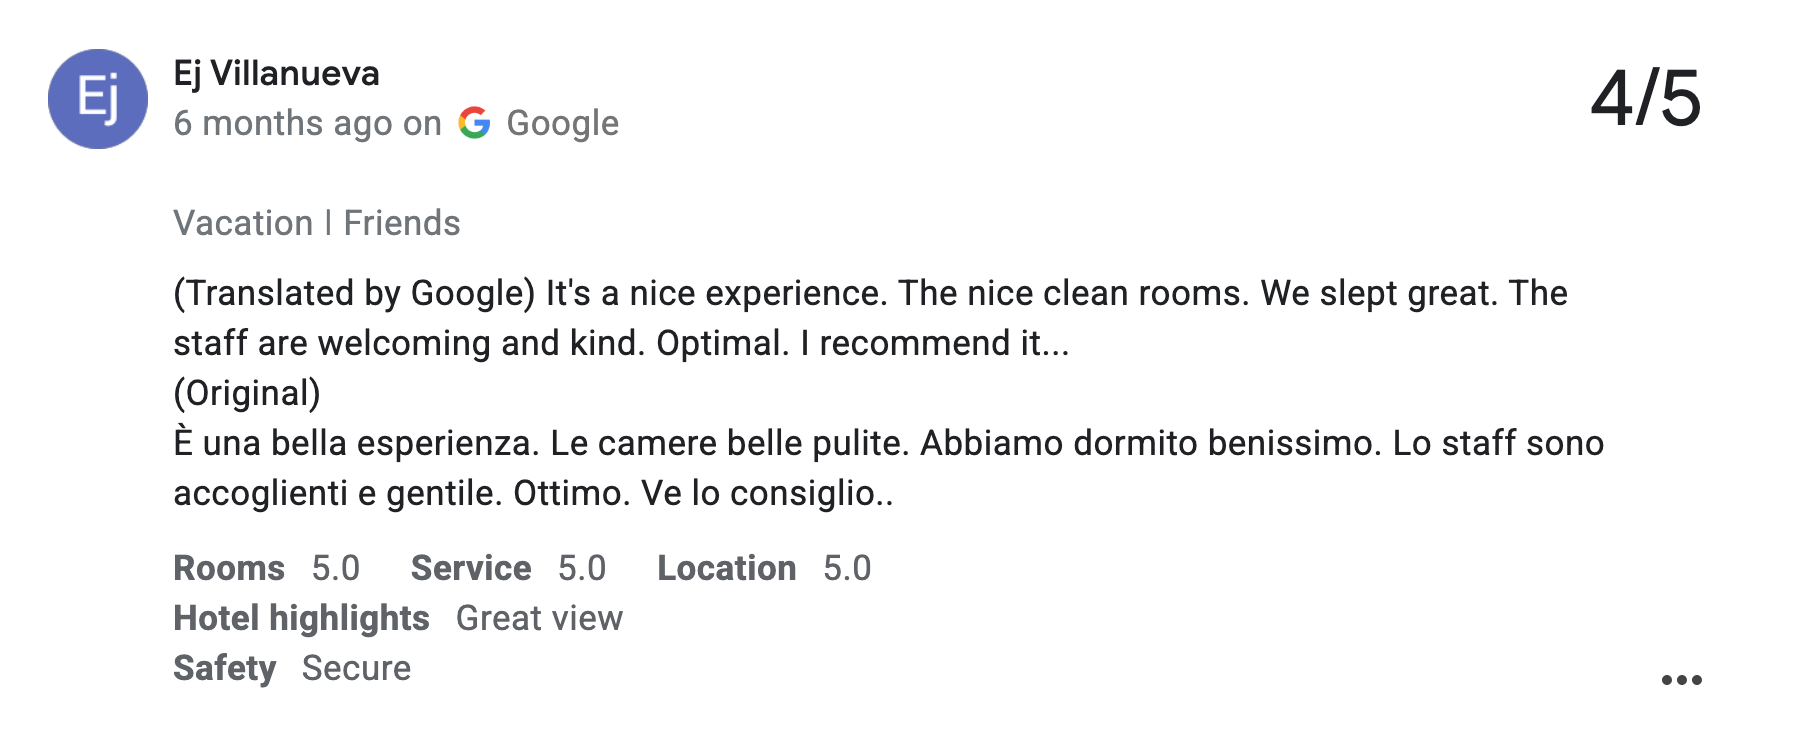Click the Google source text link
Screen dimensions: 1808x734
pos(562,123)
